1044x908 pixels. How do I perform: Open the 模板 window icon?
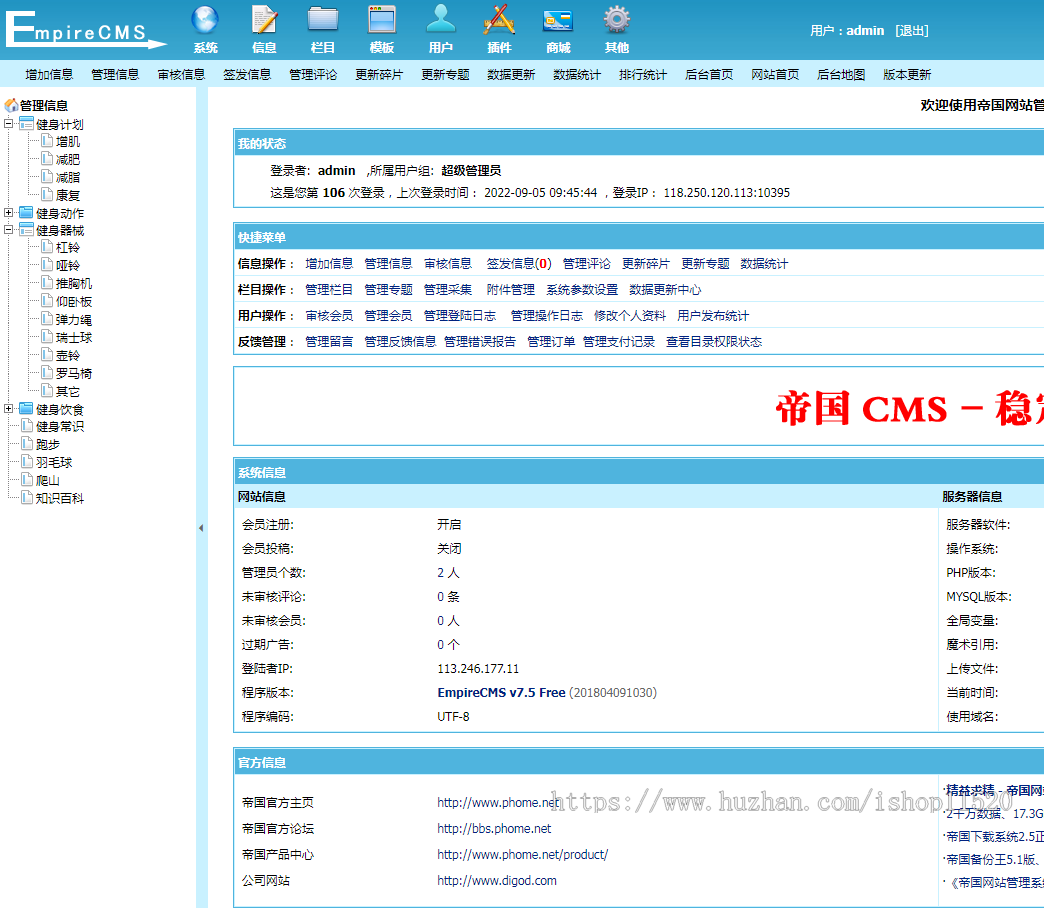pos(382,20)
